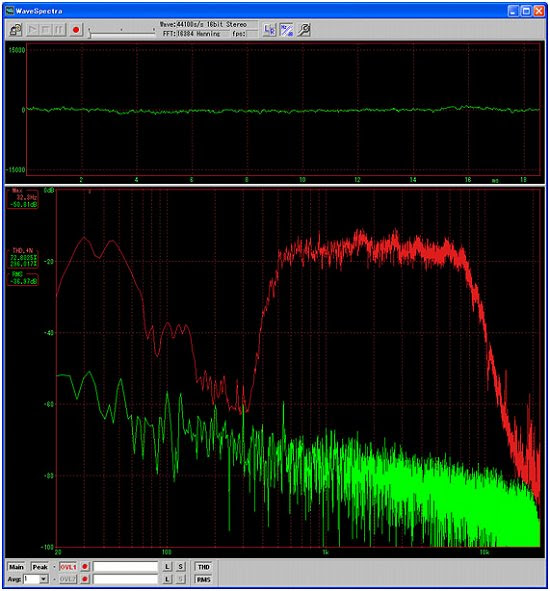The width and height of the screenshot is (550, 591).
Task: Click the OVL2 name input field
Action: [x=125, y=579]
